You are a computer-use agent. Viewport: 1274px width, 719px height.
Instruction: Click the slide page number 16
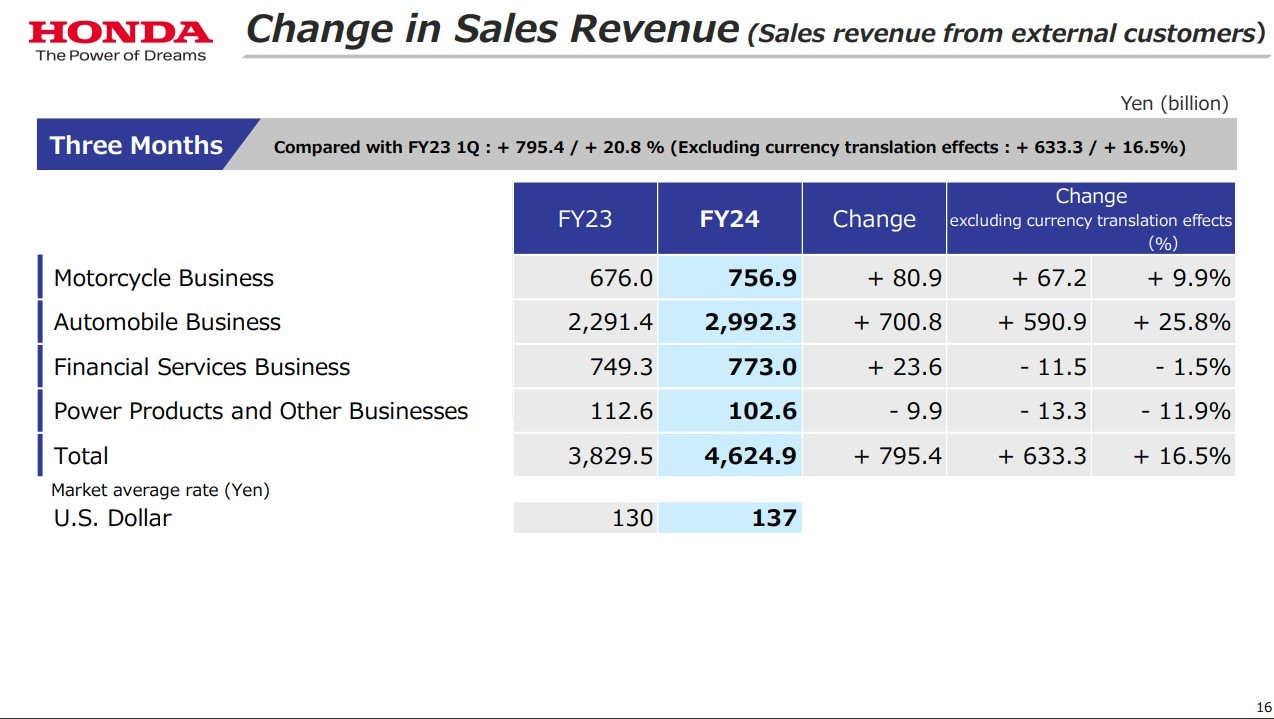click(x=1264, y=706)
